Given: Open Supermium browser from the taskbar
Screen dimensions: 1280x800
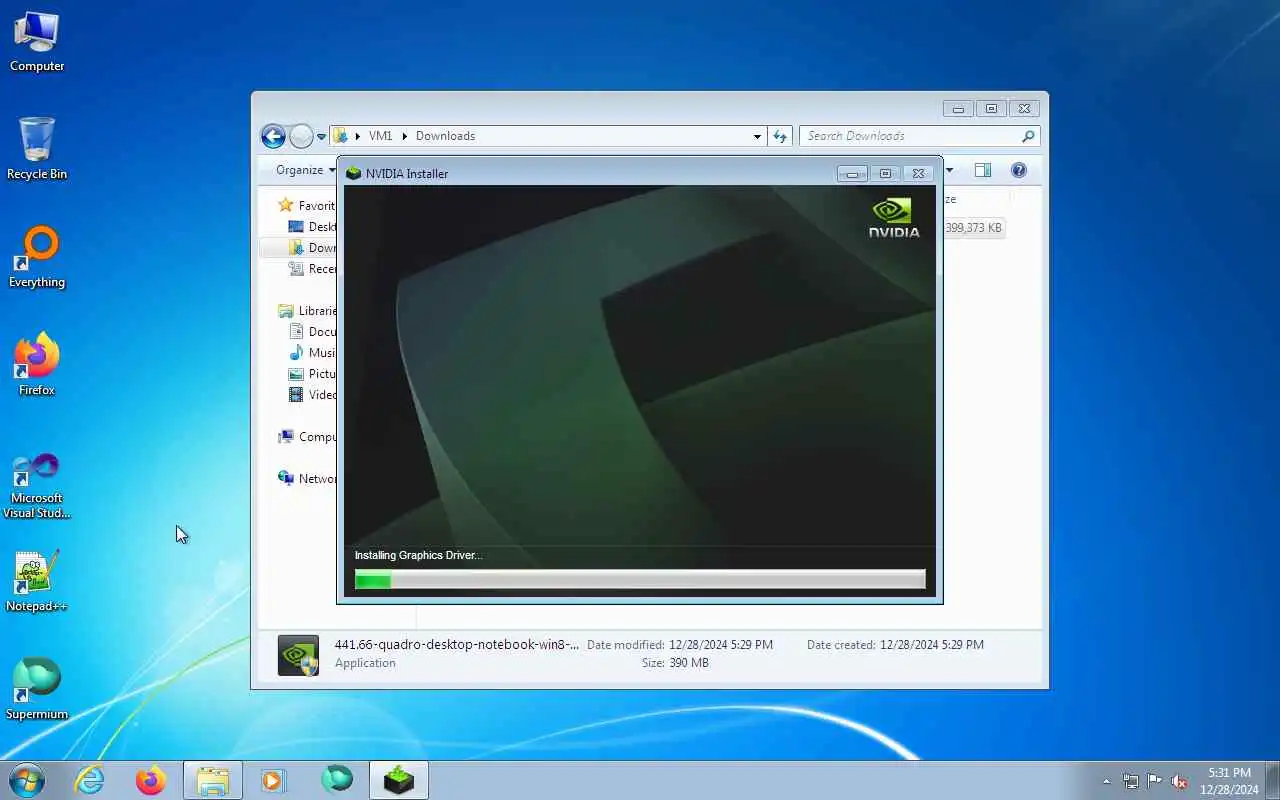Looking at the screenshot, I should pos(337,780).
